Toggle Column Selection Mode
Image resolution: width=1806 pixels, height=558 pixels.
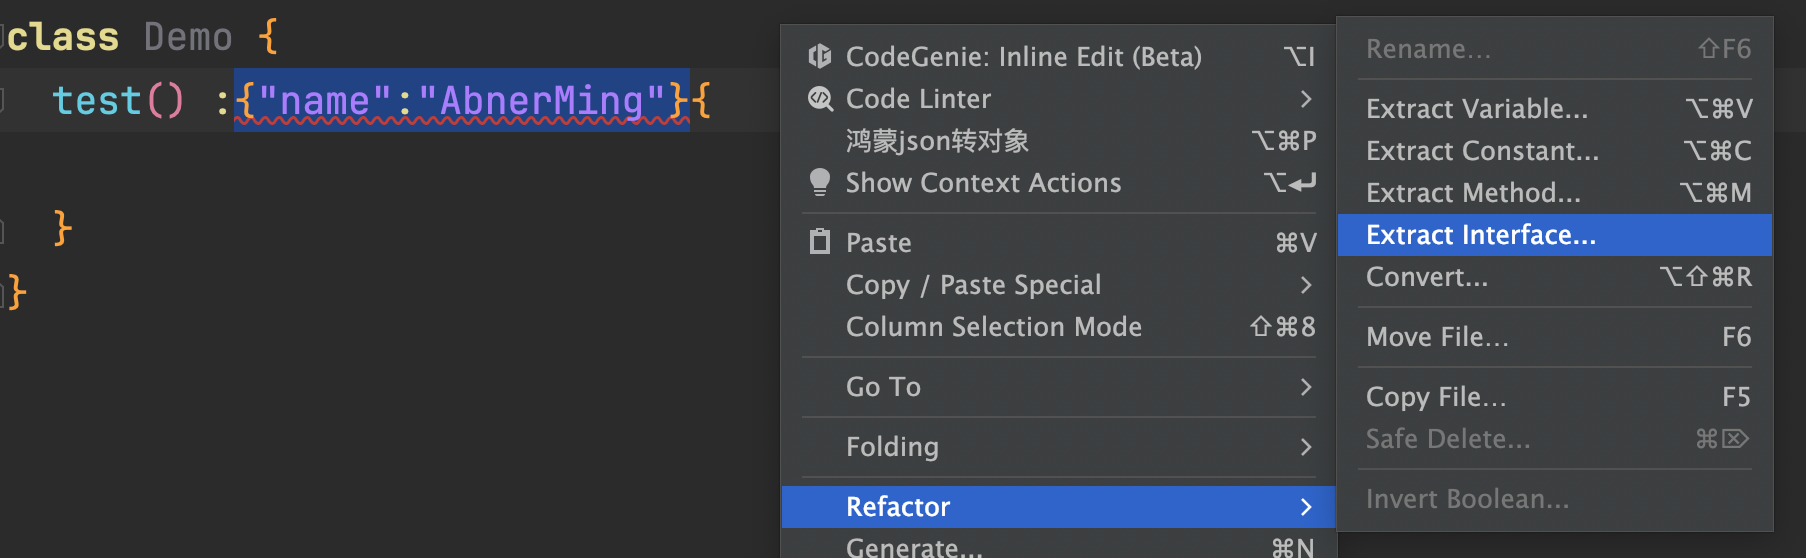(x=1059, y=327)
